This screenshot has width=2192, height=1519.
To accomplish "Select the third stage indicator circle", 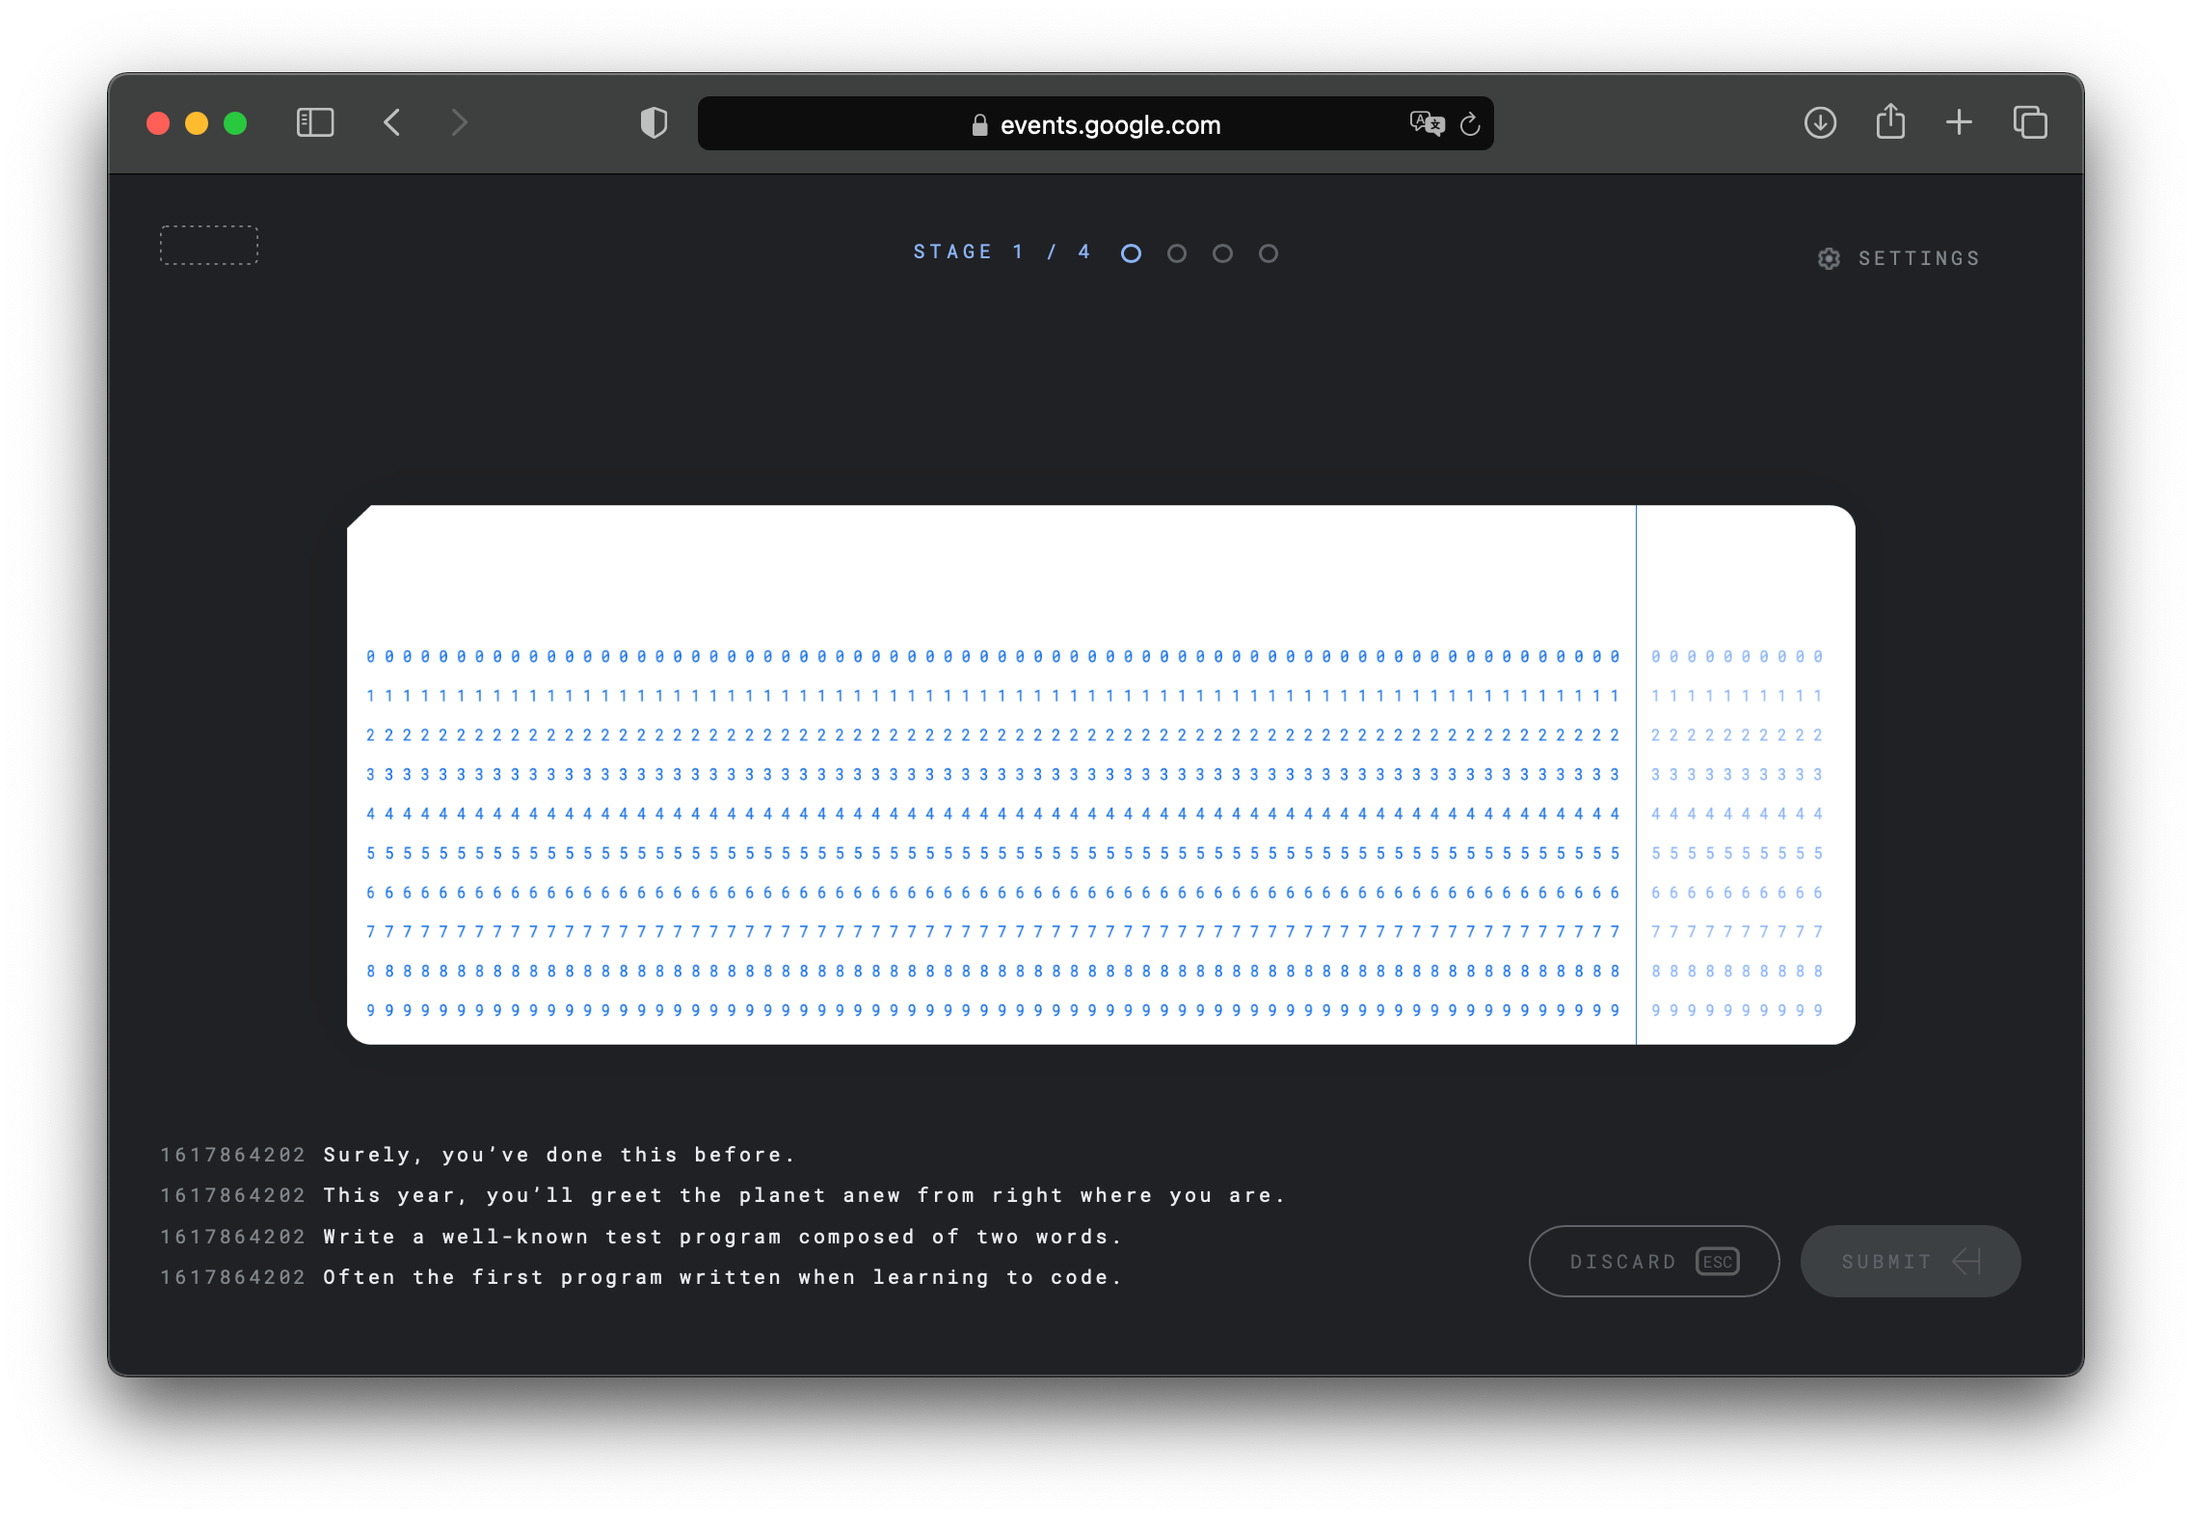I will coord(1222,254).
